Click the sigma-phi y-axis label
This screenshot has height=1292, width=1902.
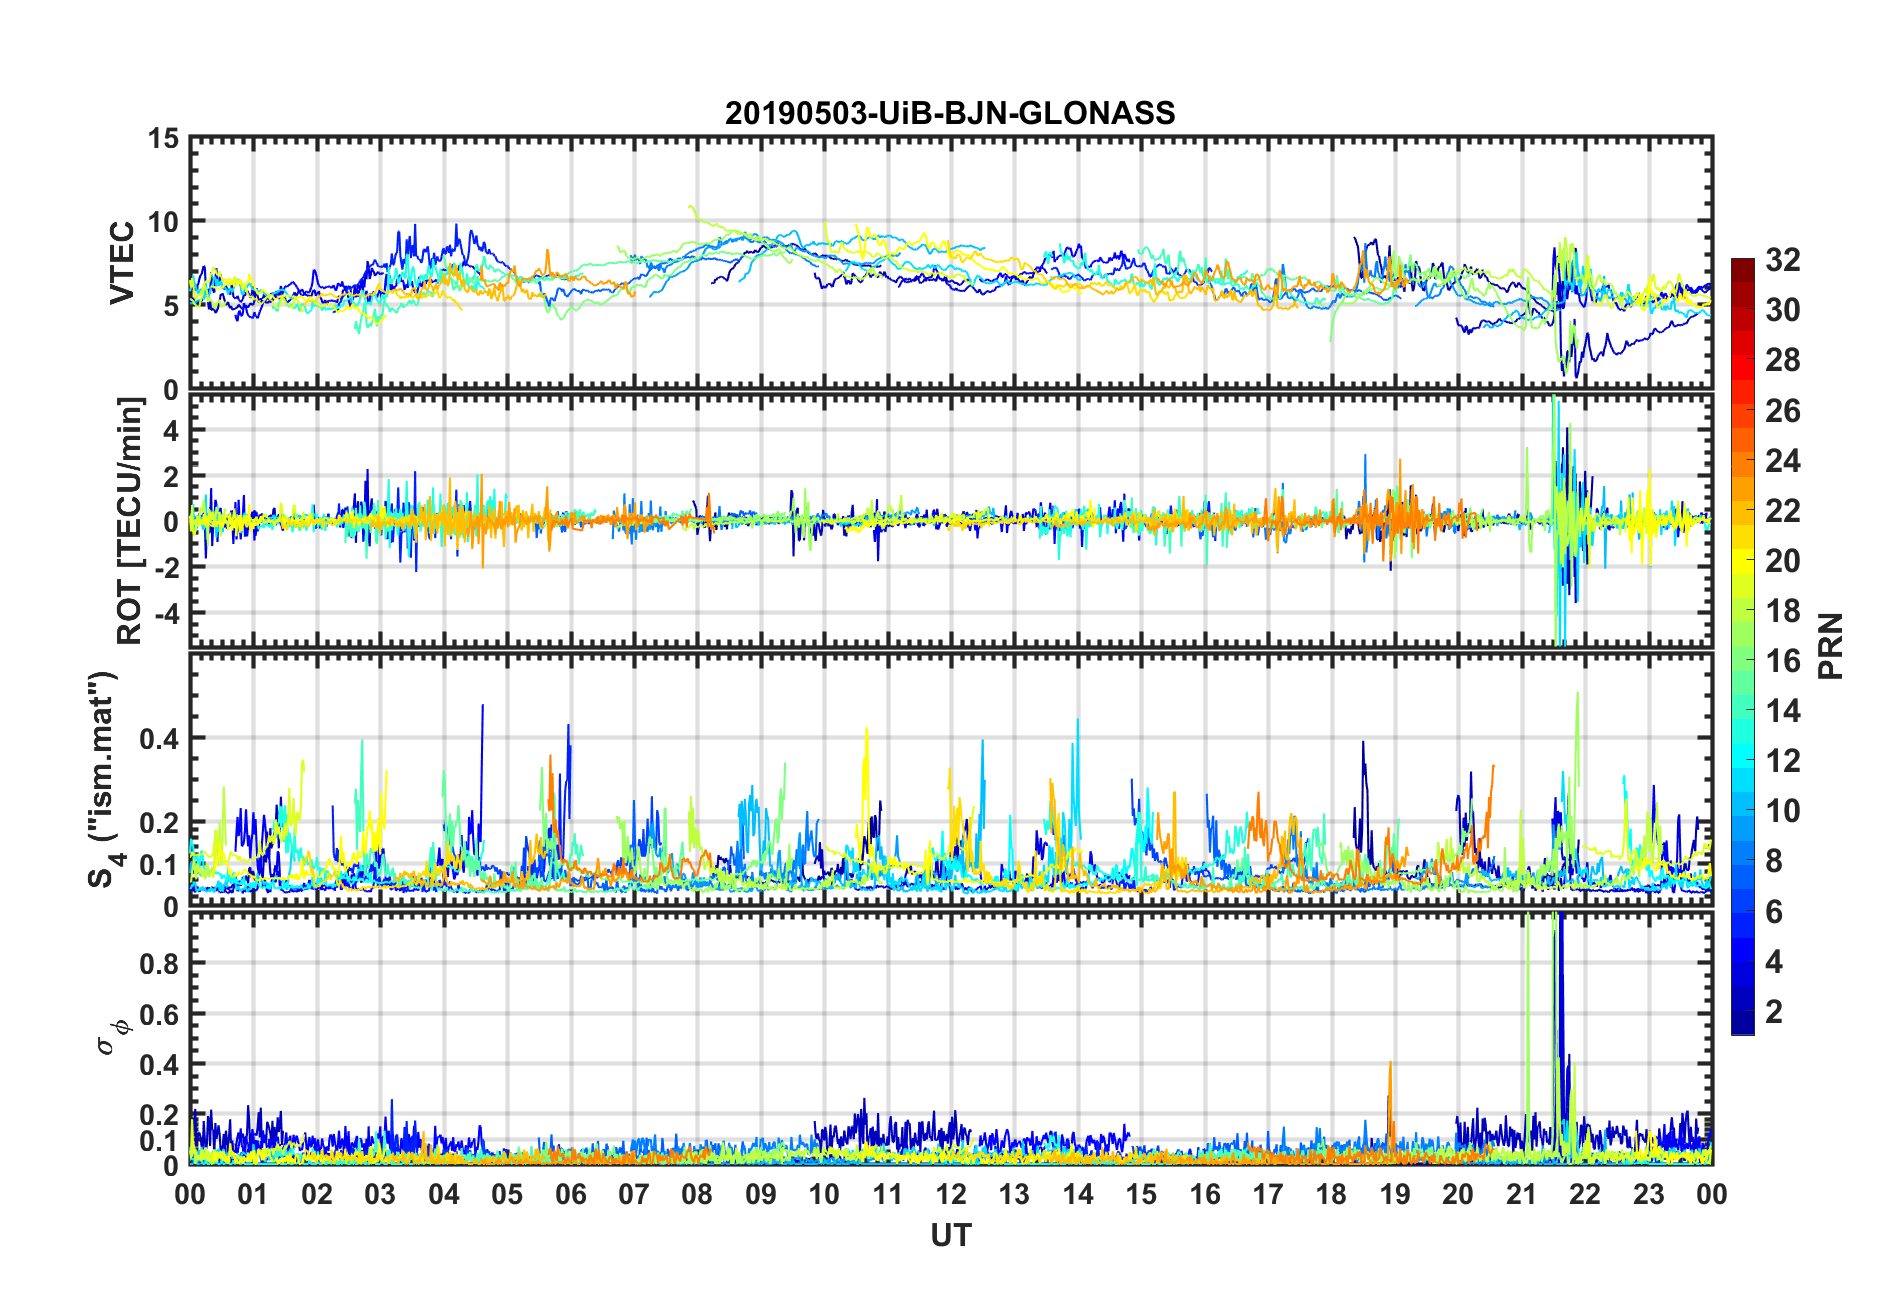pyautogui.click(x=112, y=1036)
